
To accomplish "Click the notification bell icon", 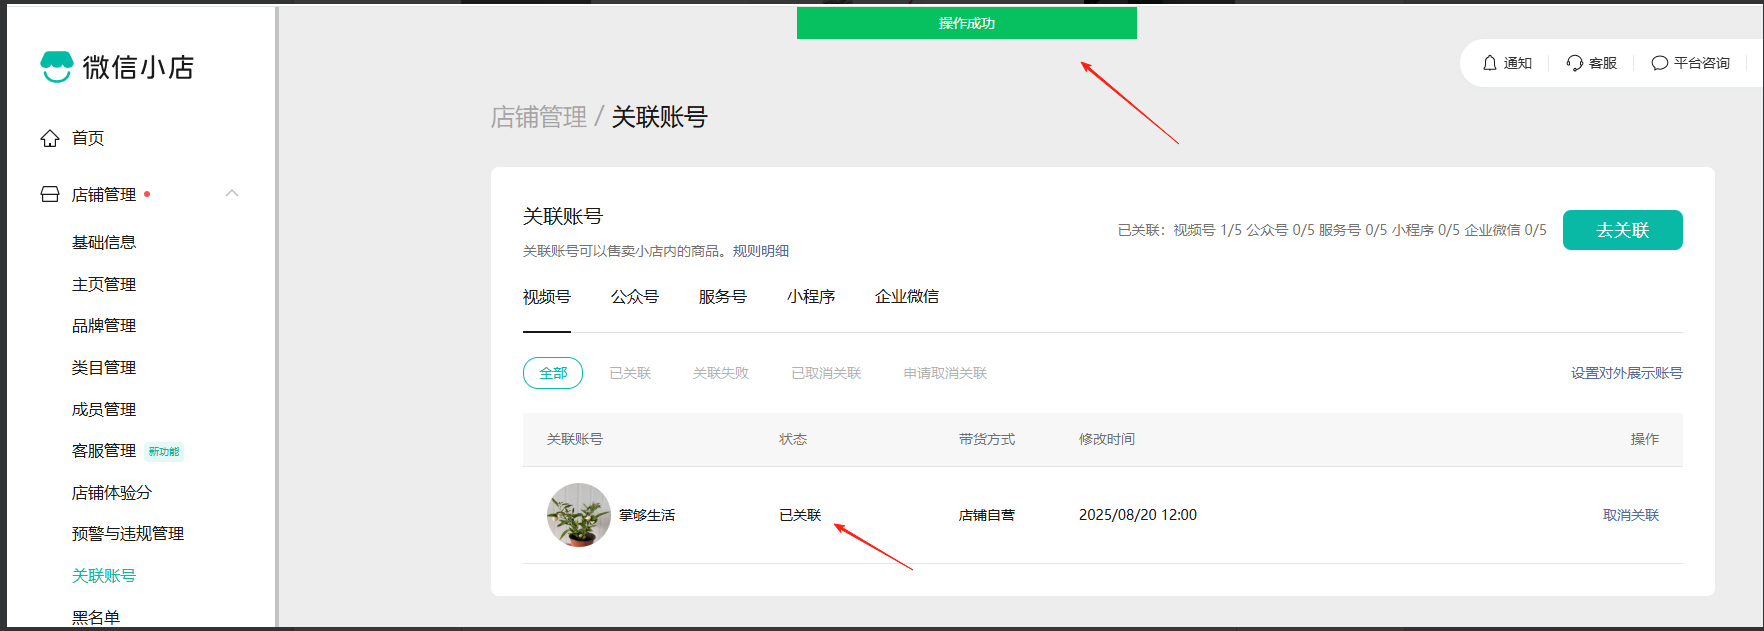I will pyautogui.click(x=1490, y=63).
